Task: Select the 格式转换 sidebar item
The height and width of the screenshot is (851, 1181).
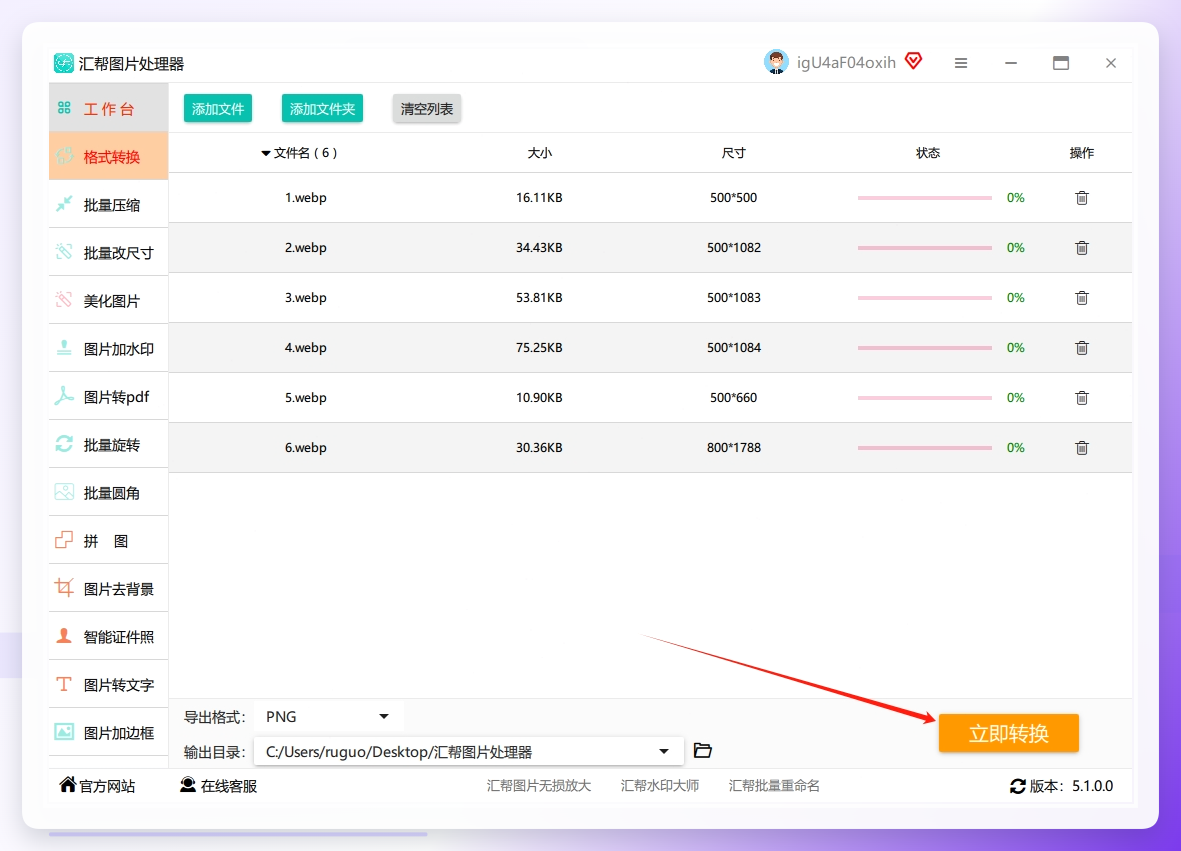Action: (x=108, y=157)
